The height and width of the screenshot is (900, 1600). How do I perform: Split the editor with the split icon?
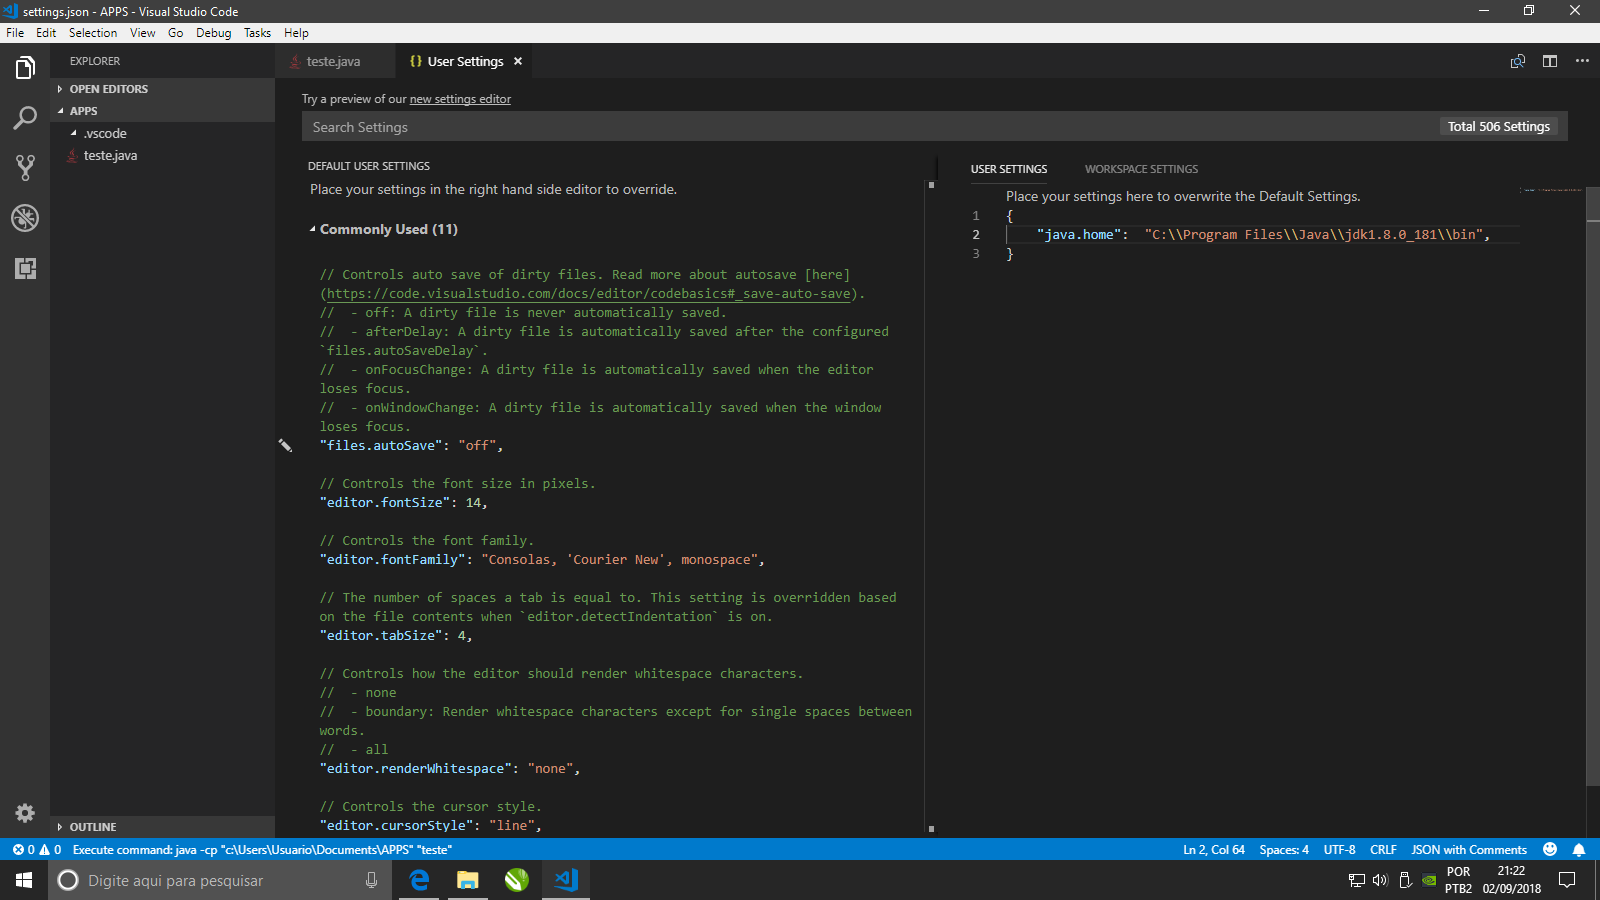point(1550,61)
